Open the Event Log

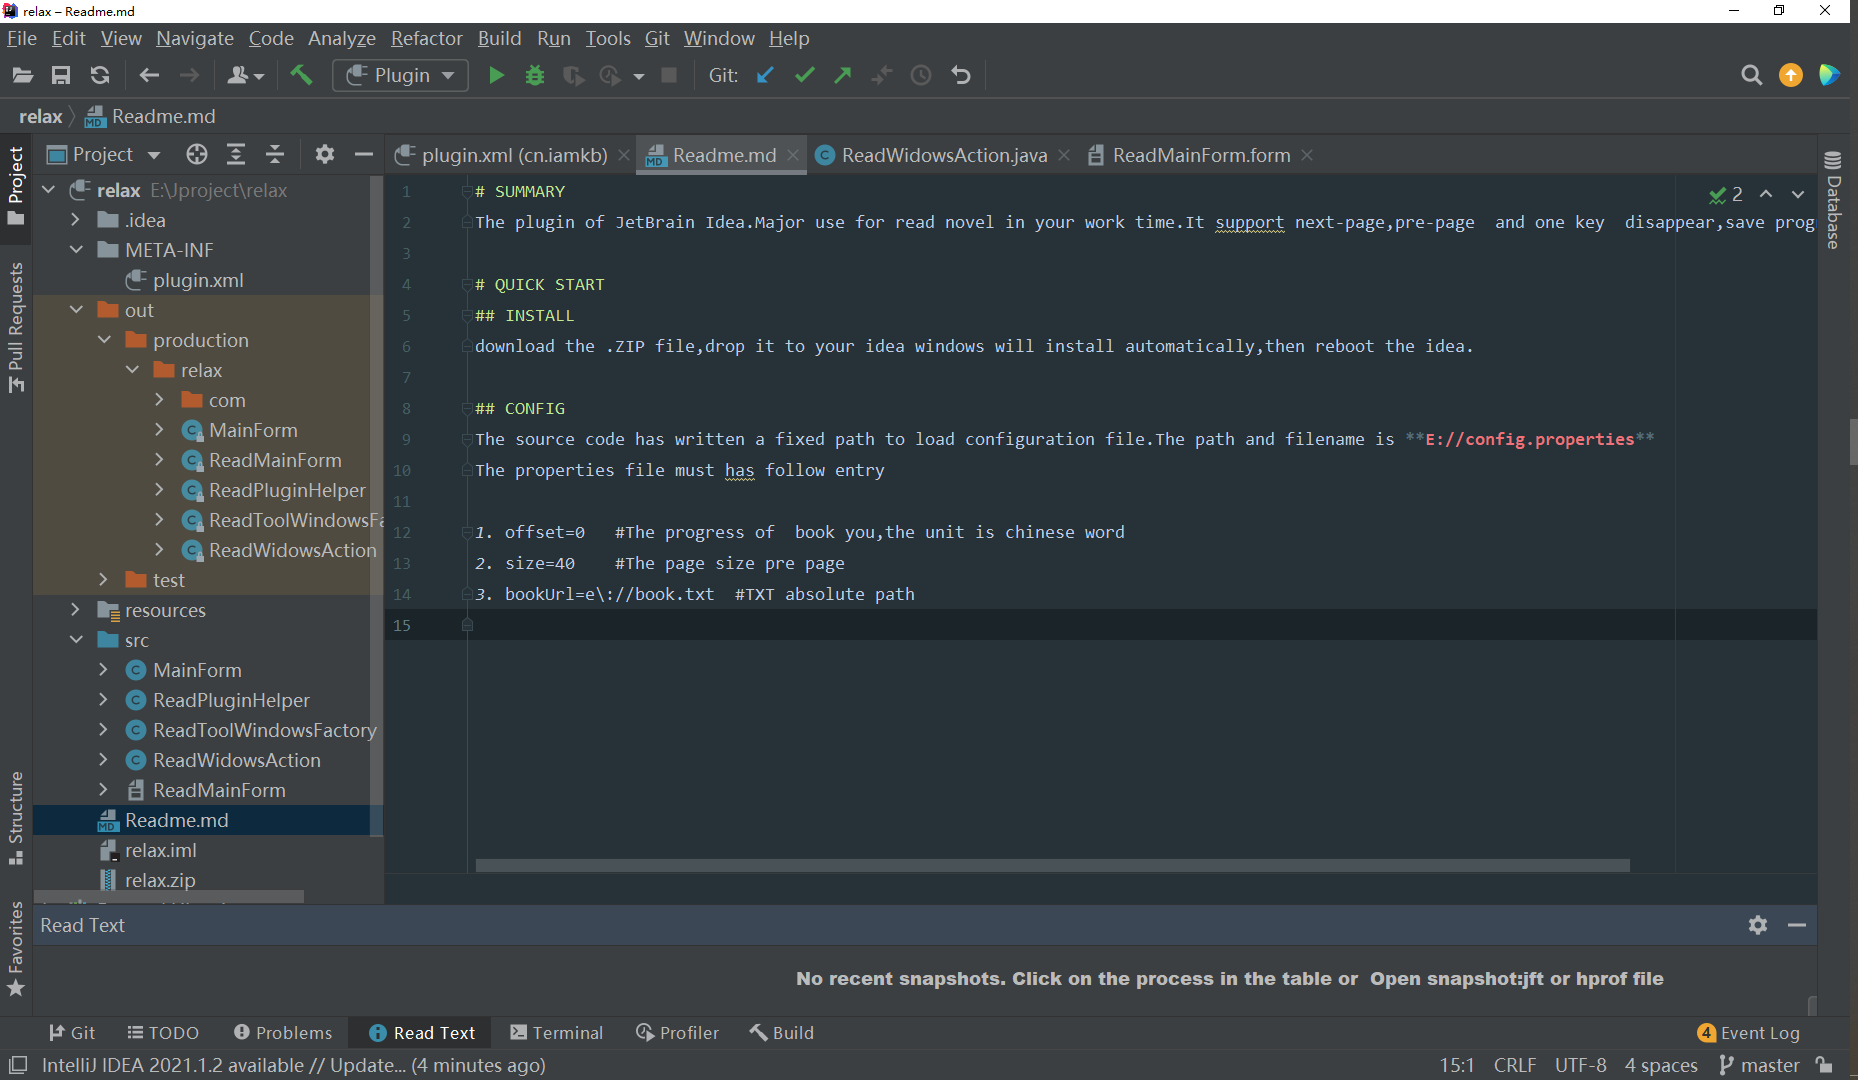[1749, 1033]
